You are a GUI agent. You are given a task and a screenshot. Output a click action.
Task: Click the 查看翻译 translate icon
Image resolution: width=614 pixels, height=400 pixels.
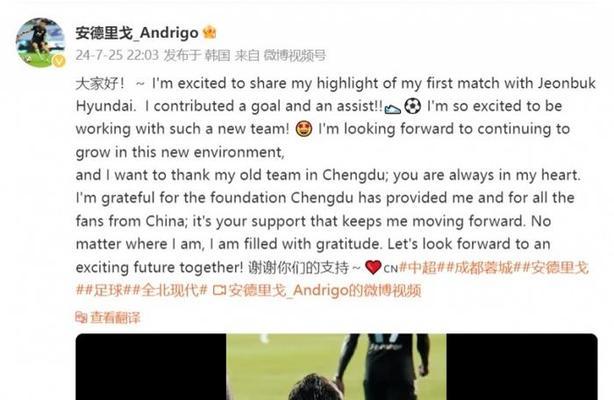click(81, 317)
